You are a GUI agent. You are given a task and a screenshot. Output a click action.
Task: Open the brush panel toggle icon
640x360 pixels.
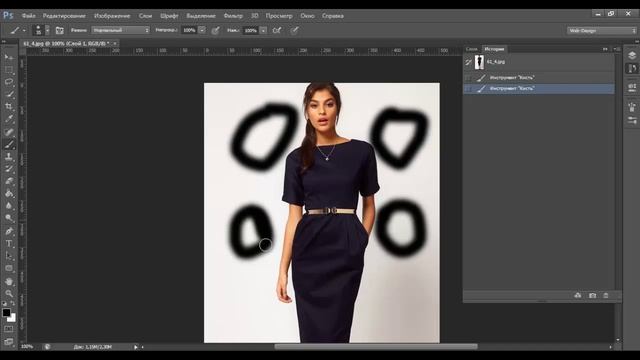pyautogui.click(x=60, y=30)
